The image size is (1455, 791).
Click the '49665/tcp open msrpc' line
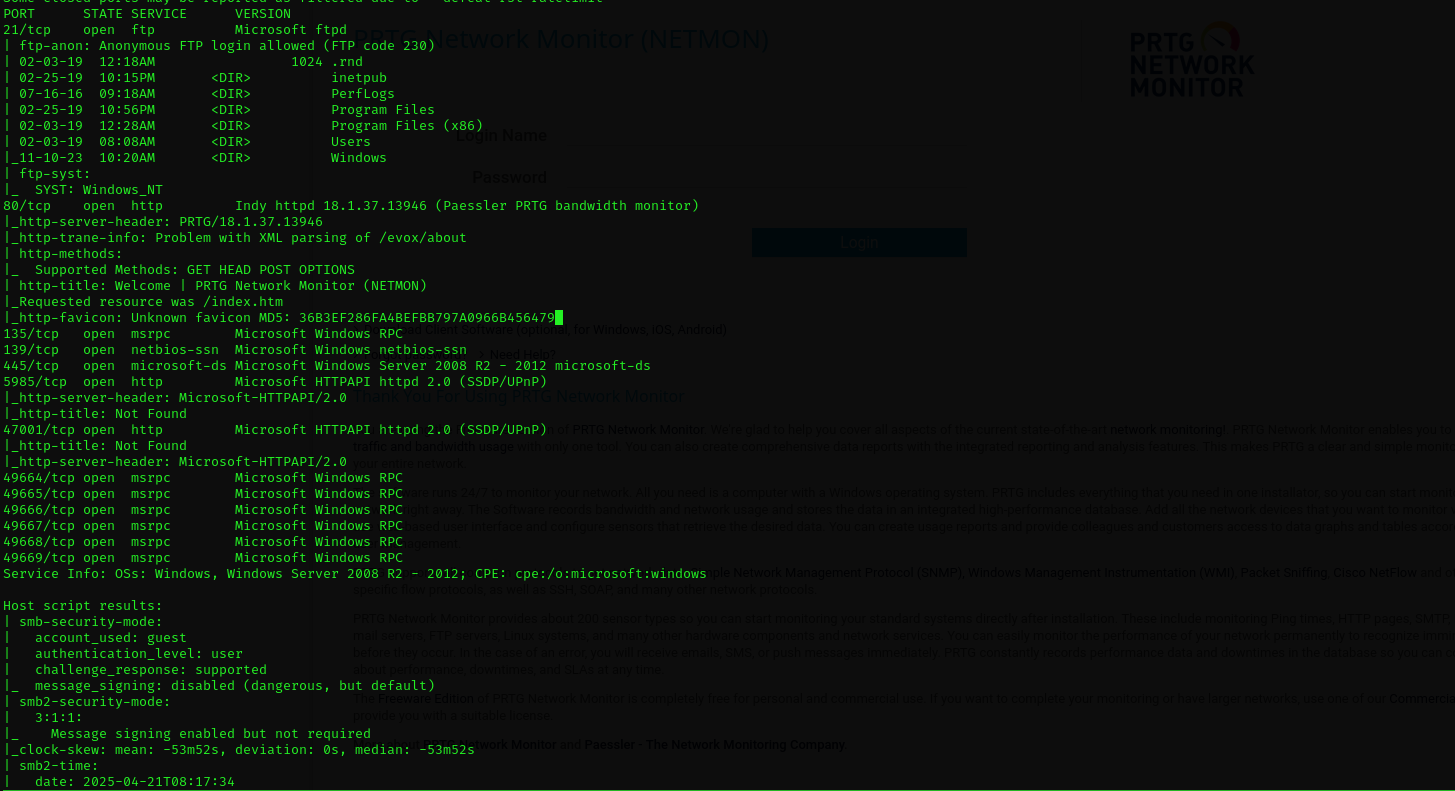(x=203, y=494)
